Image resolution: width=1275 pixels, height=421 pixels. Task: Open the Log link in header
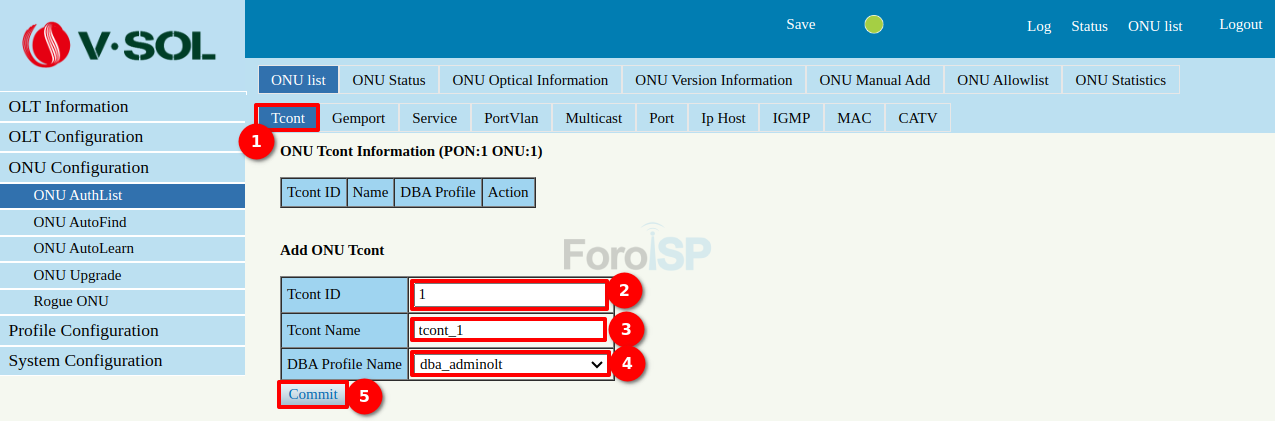point(1039,26)
